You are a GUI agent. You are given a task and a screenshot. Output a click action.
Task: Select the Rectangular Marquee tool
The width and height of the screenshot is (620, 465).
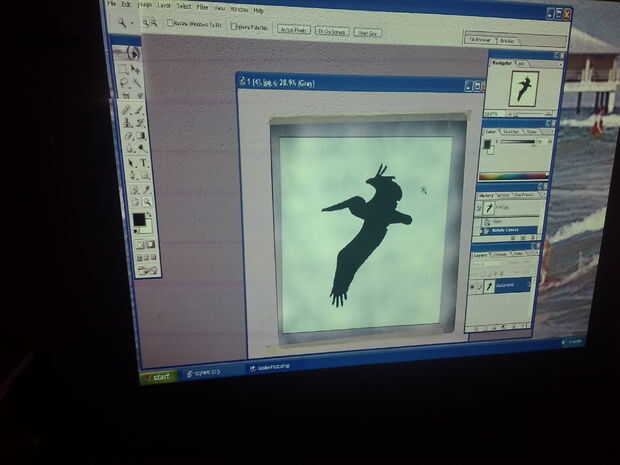pyautogui.click(x=123, y=70)
